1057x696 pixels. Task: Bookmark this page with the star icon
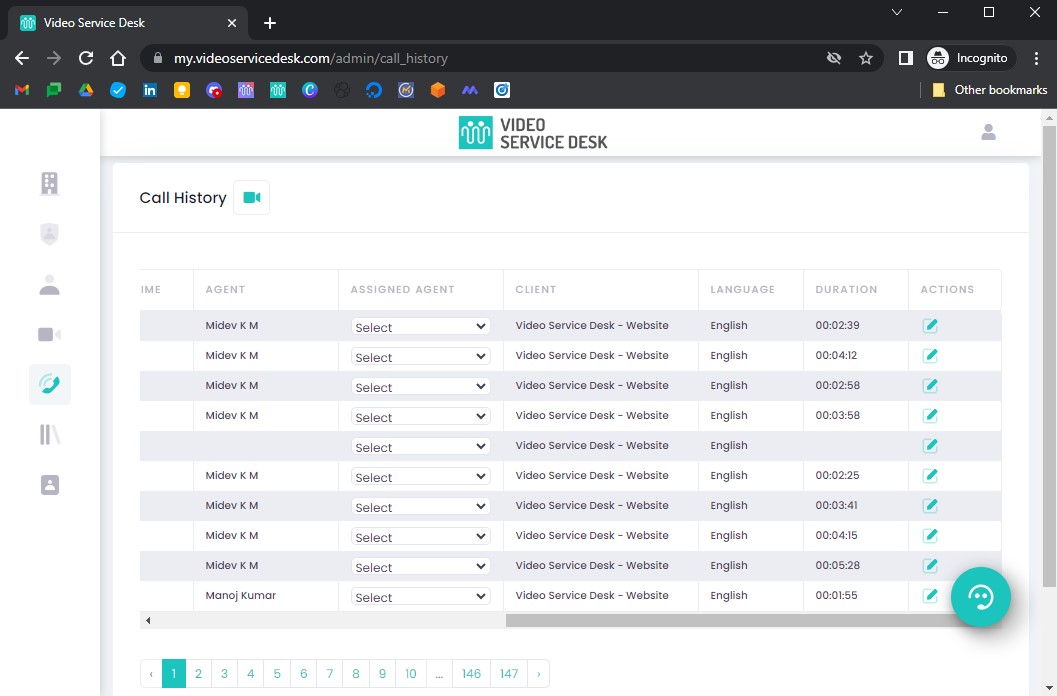[866, 58]
